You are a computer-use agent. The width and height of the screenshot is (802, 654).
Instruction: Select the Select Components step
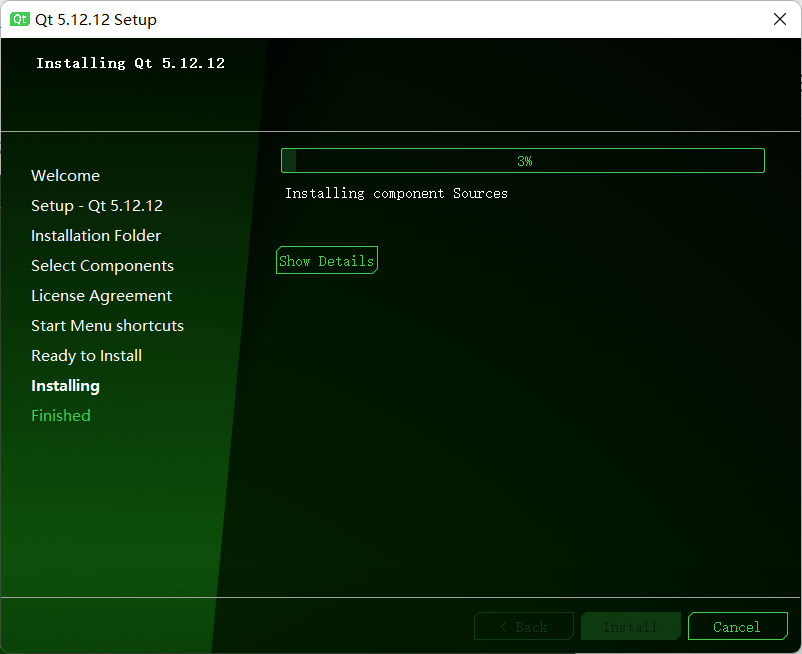point(102,266)
